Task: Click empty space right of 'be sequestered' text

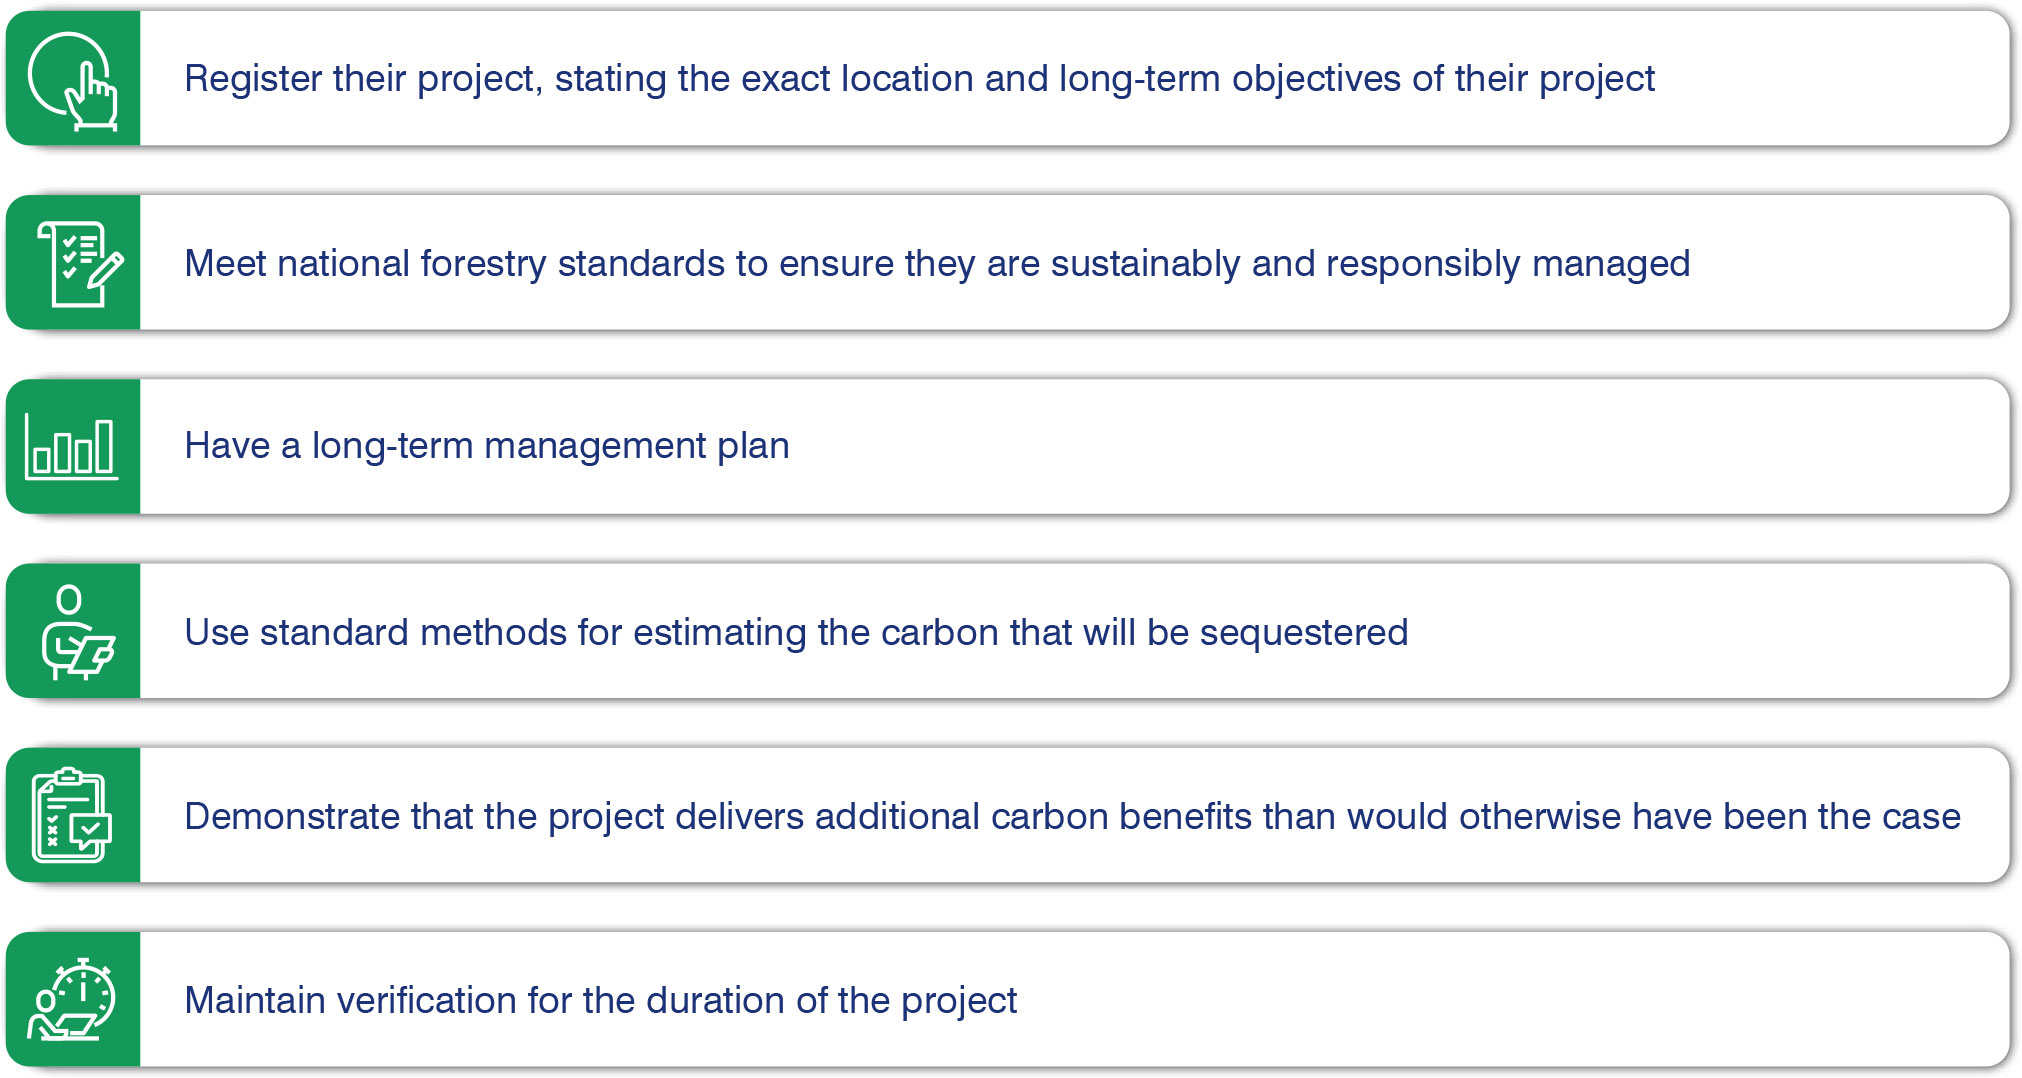Action: pyautogui.click(x=1700, y=633)
